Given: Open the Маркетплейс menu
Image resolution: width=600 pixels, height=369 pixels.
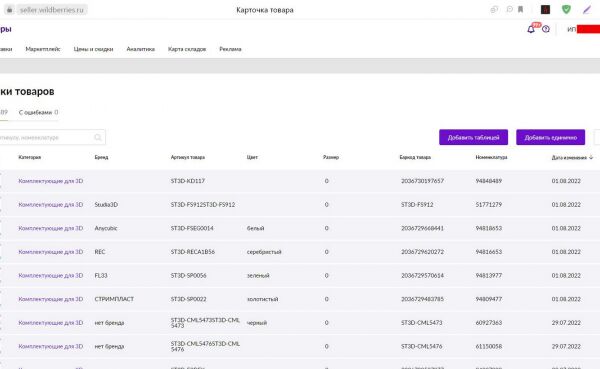Looking at the screenshot, I should [43, 49].
